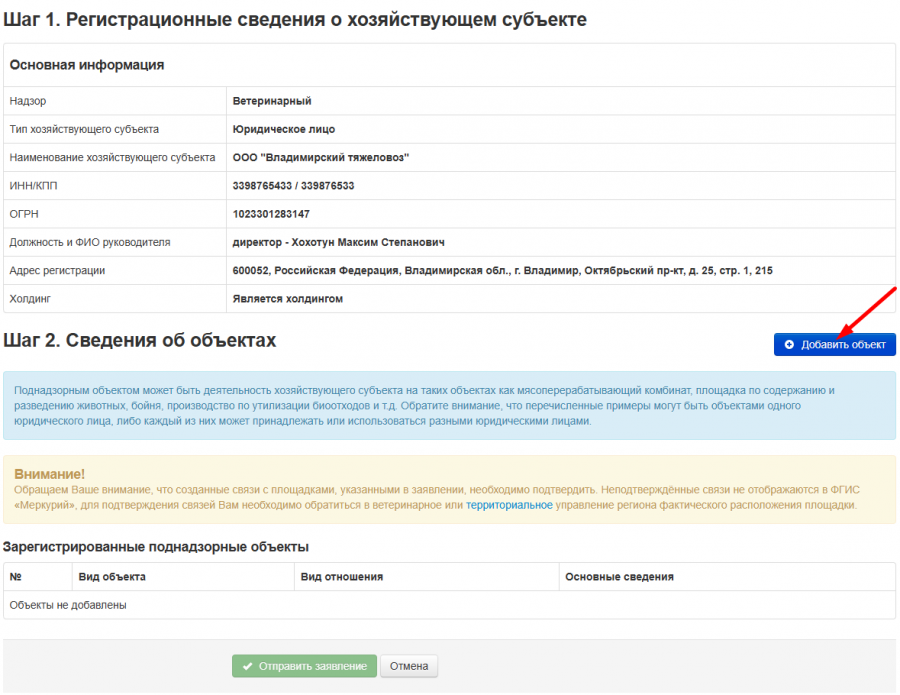This screenshot has height=695, width=900.
Task: Click the Вид объекта column header
Action: (112, 577)
